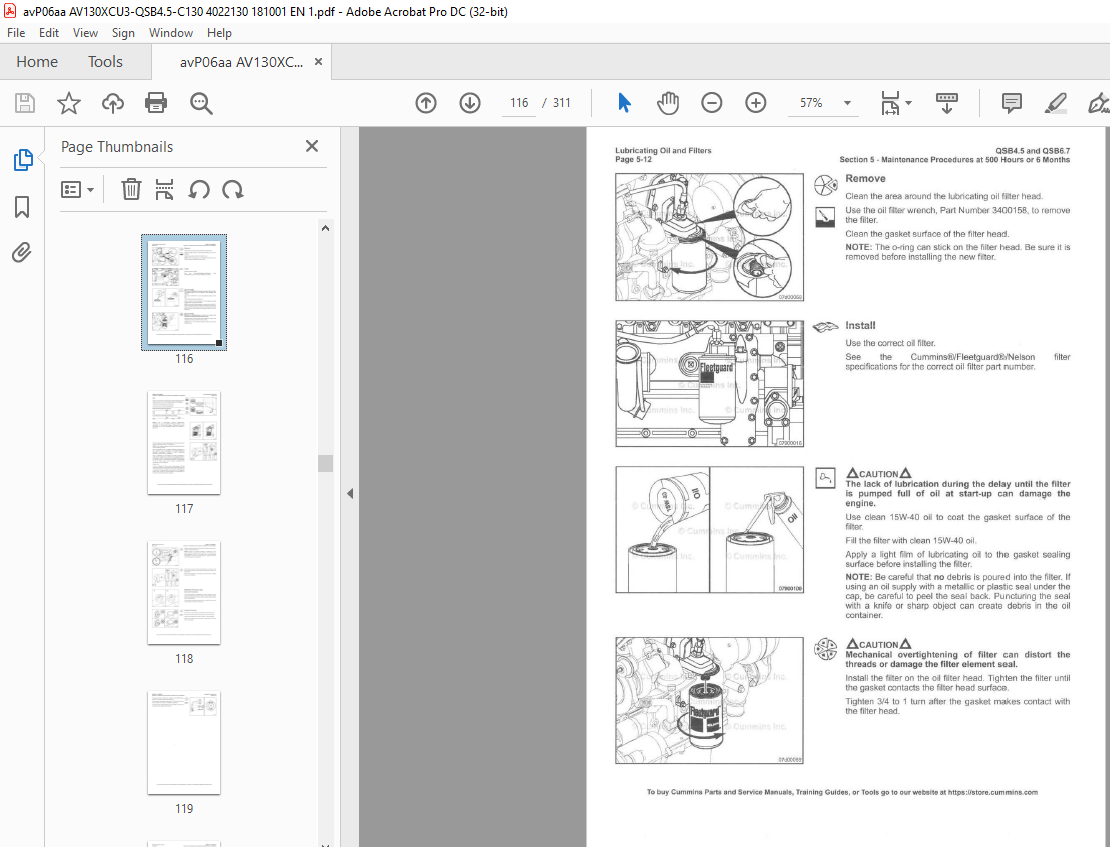The height and width of the screenshot is (847, 1110).
Task: Open the Attachments paperclip icon
Action: pos(22,253)
